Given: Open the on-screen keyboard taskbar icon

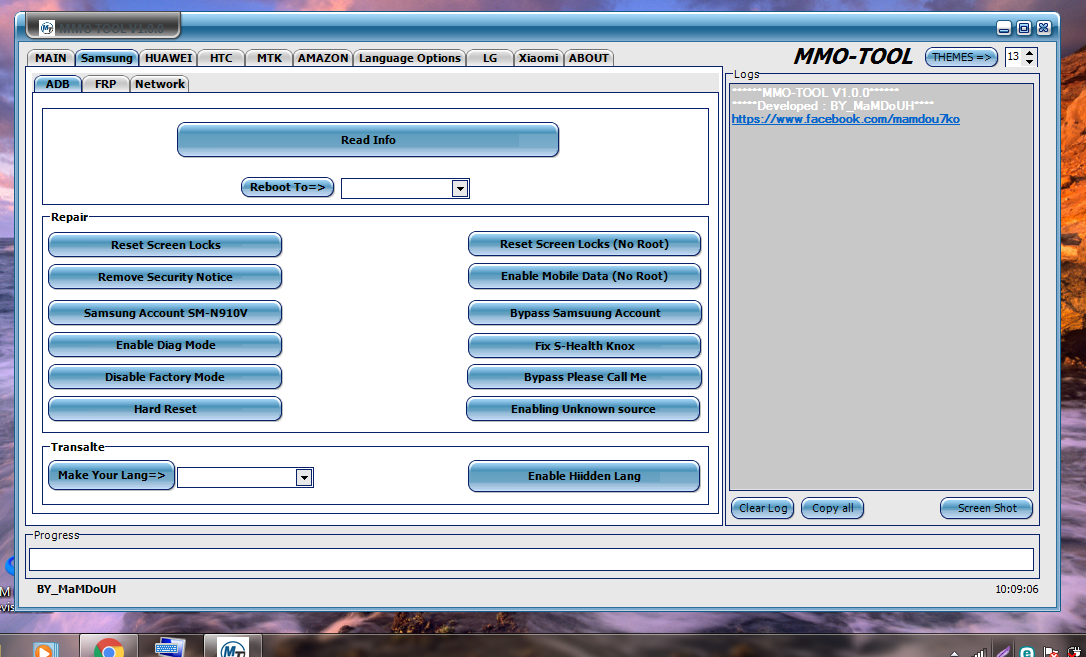Looking at the screenshot, I should [169, 648].
